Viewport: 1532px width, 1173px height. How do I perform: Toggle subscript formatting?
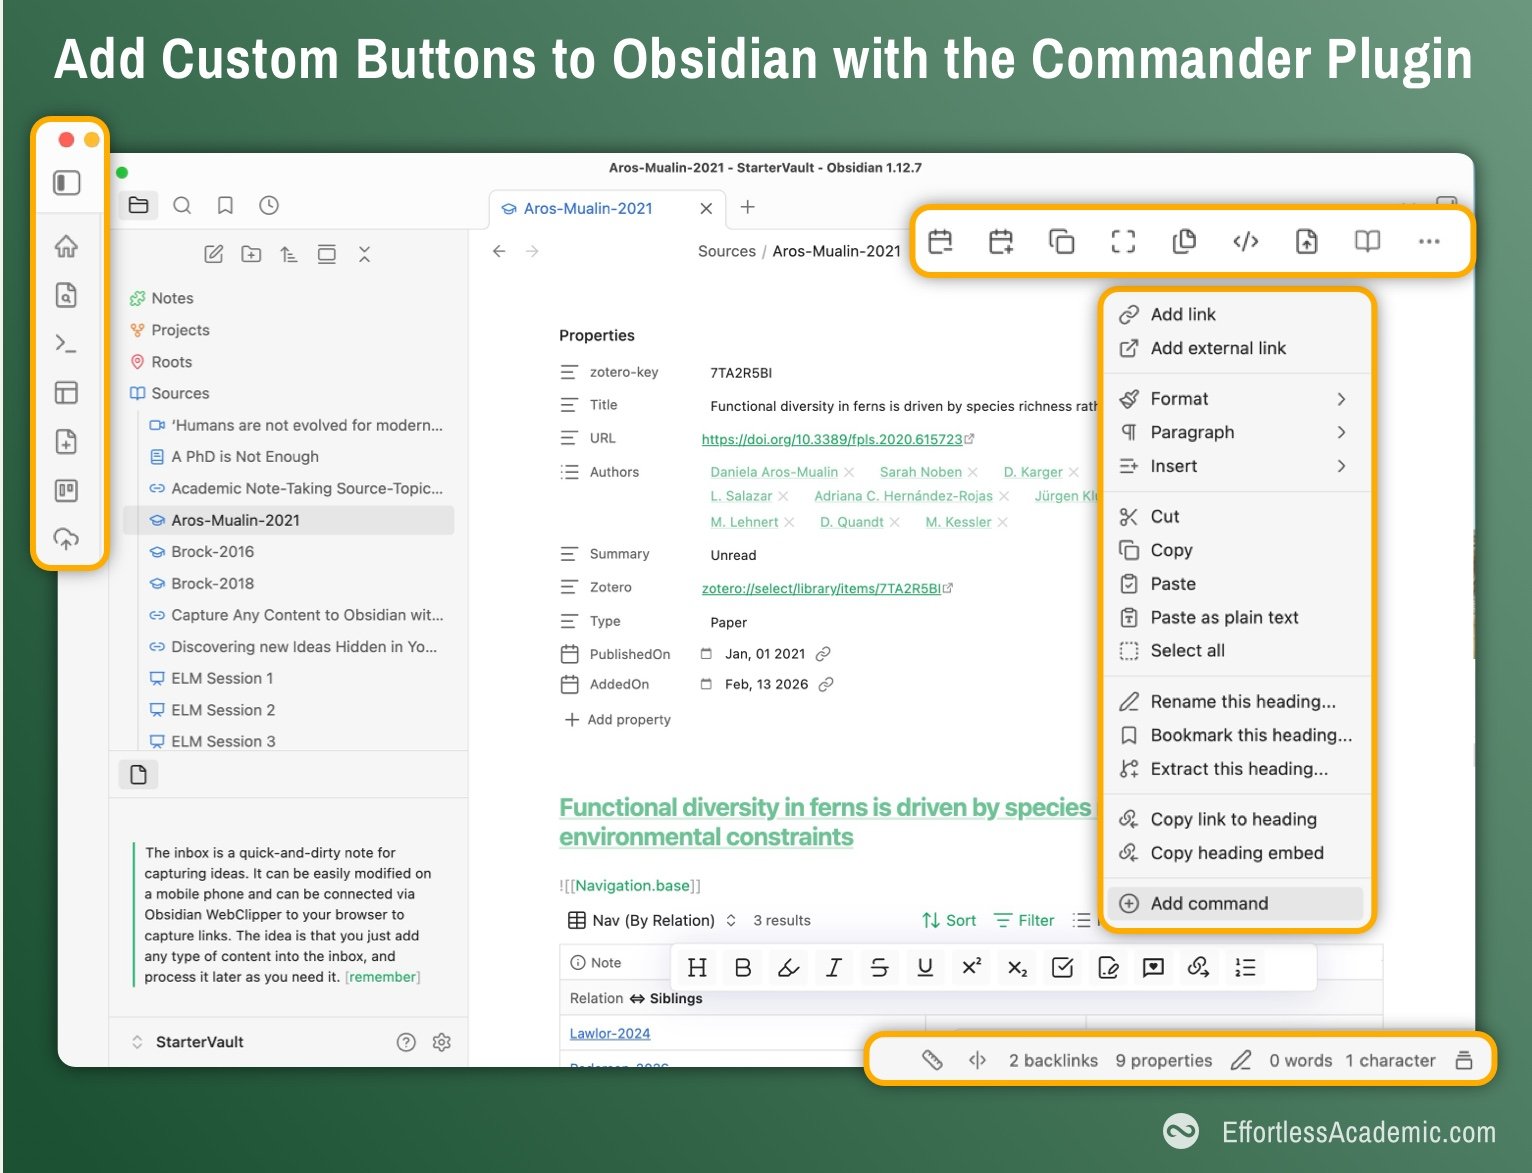1017,967
